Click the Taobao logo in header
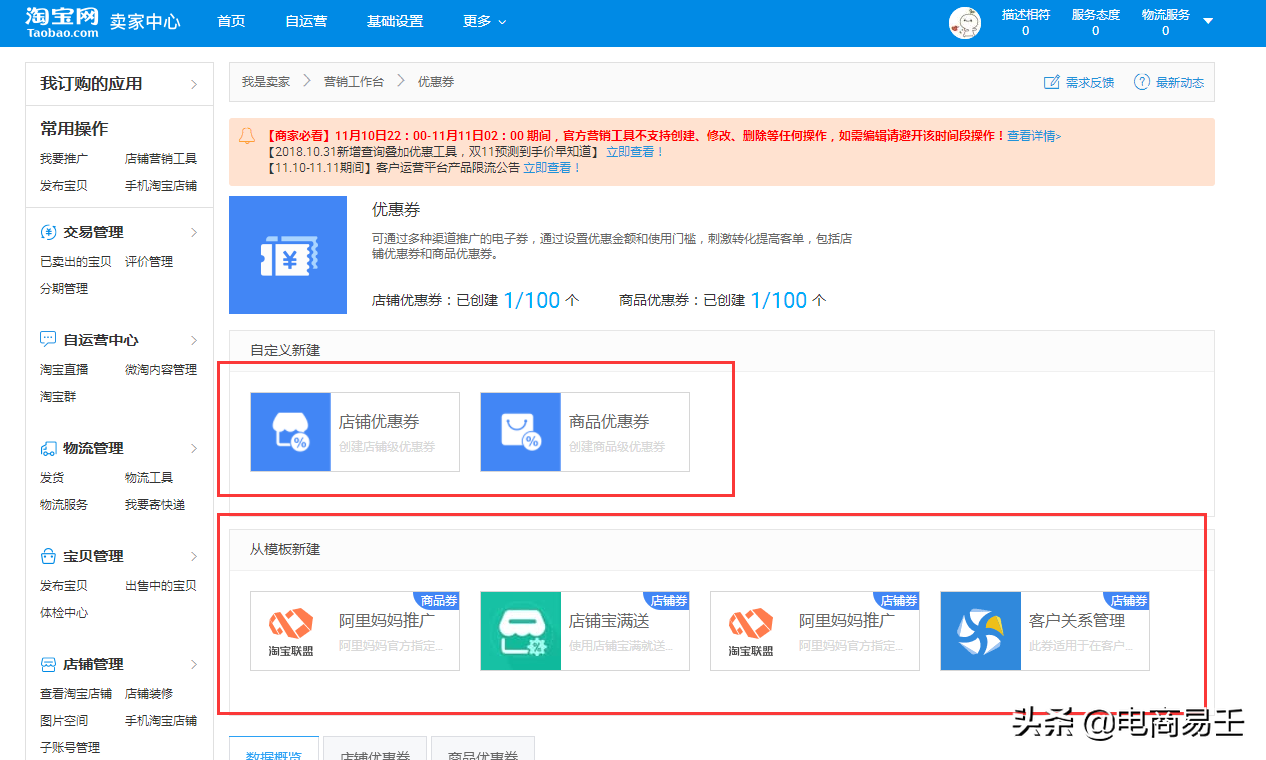The width and height of the screenshot is (1266, 760). click(x=62, y=22)
